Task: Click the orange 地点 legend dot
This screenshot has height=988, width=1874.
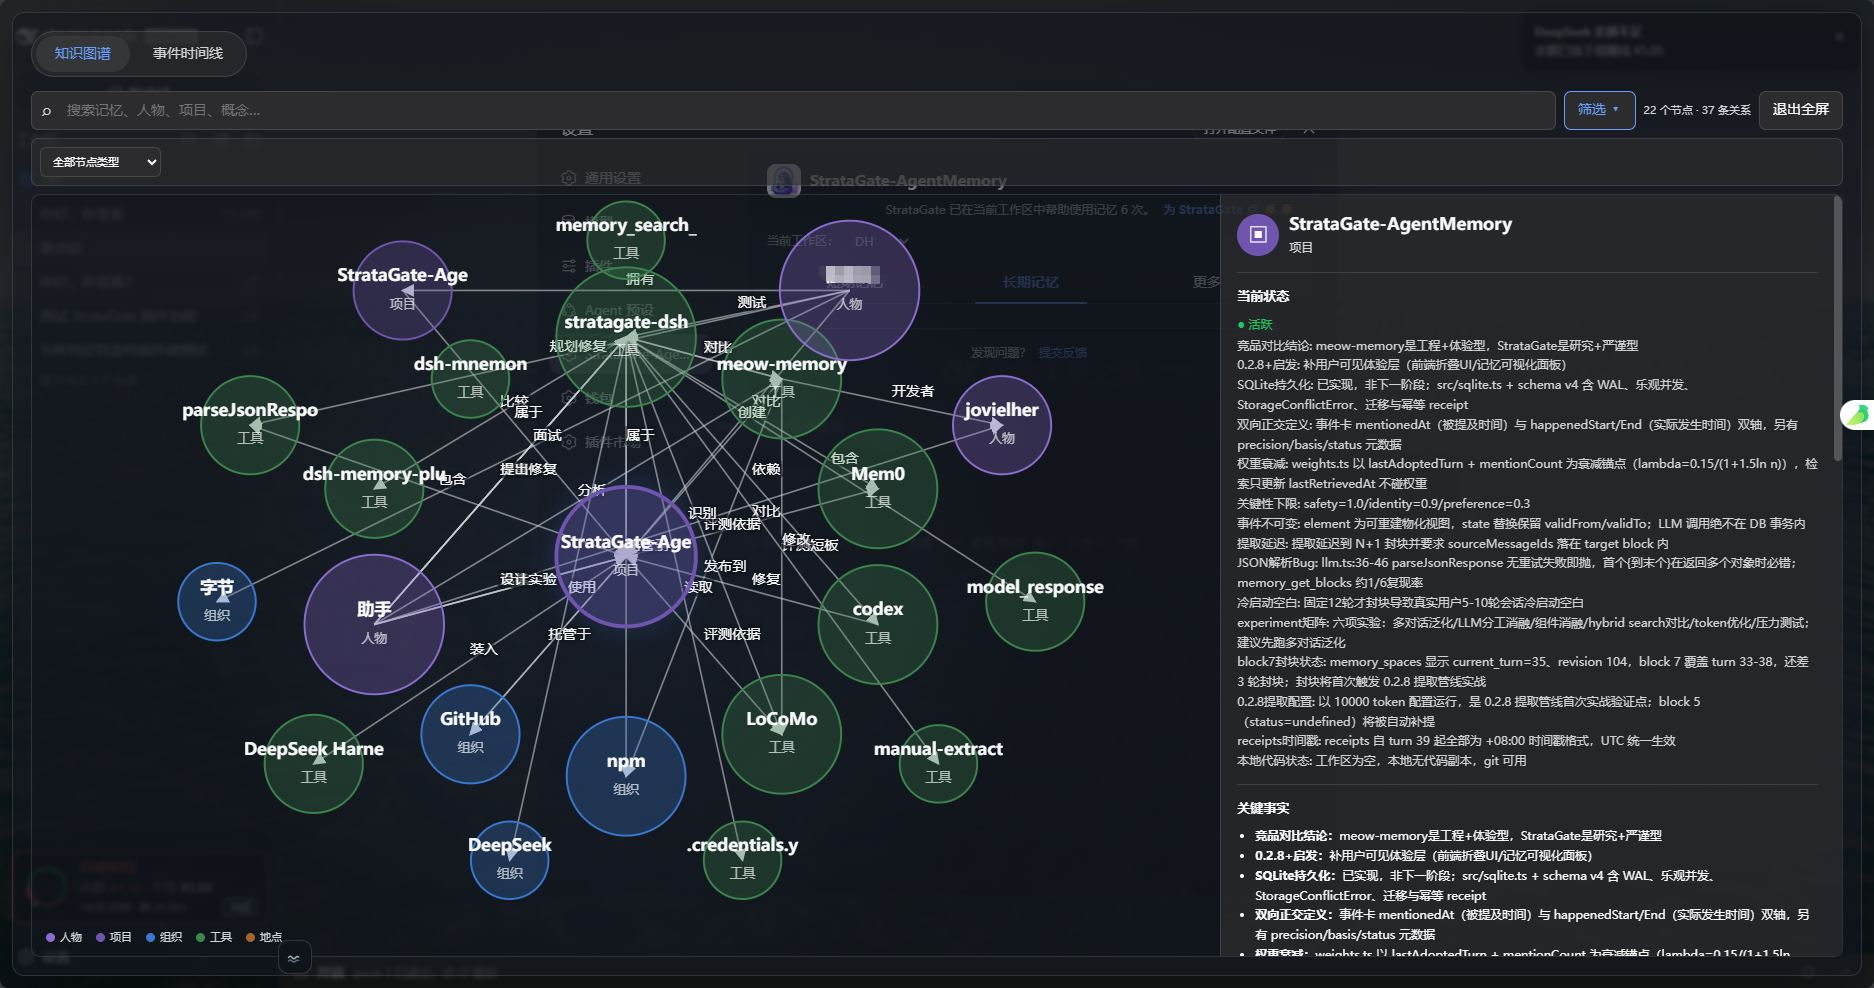Action: point(250,937)
